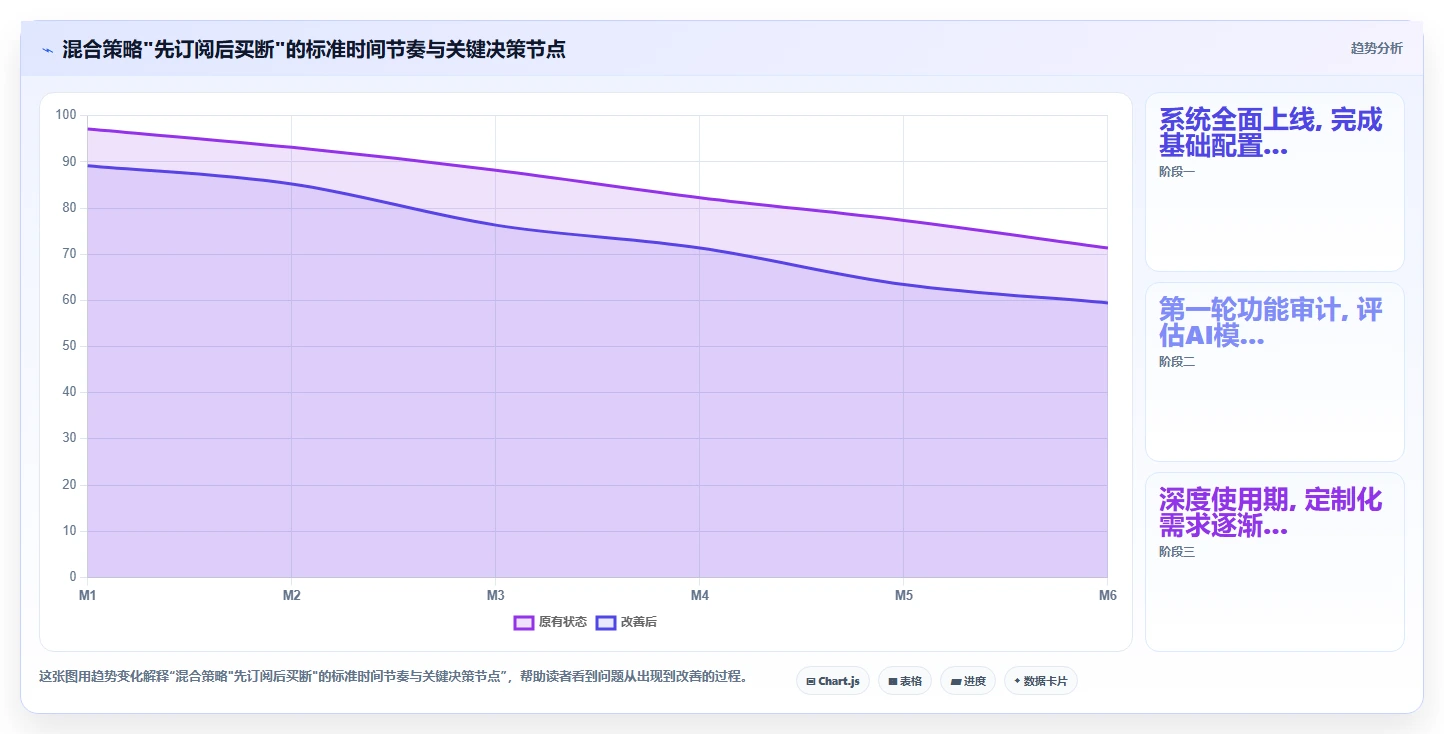The image size is (1444, 734).
Task: Click the purple 原有状态 legend swatch
Action: (x=523, y=622)
